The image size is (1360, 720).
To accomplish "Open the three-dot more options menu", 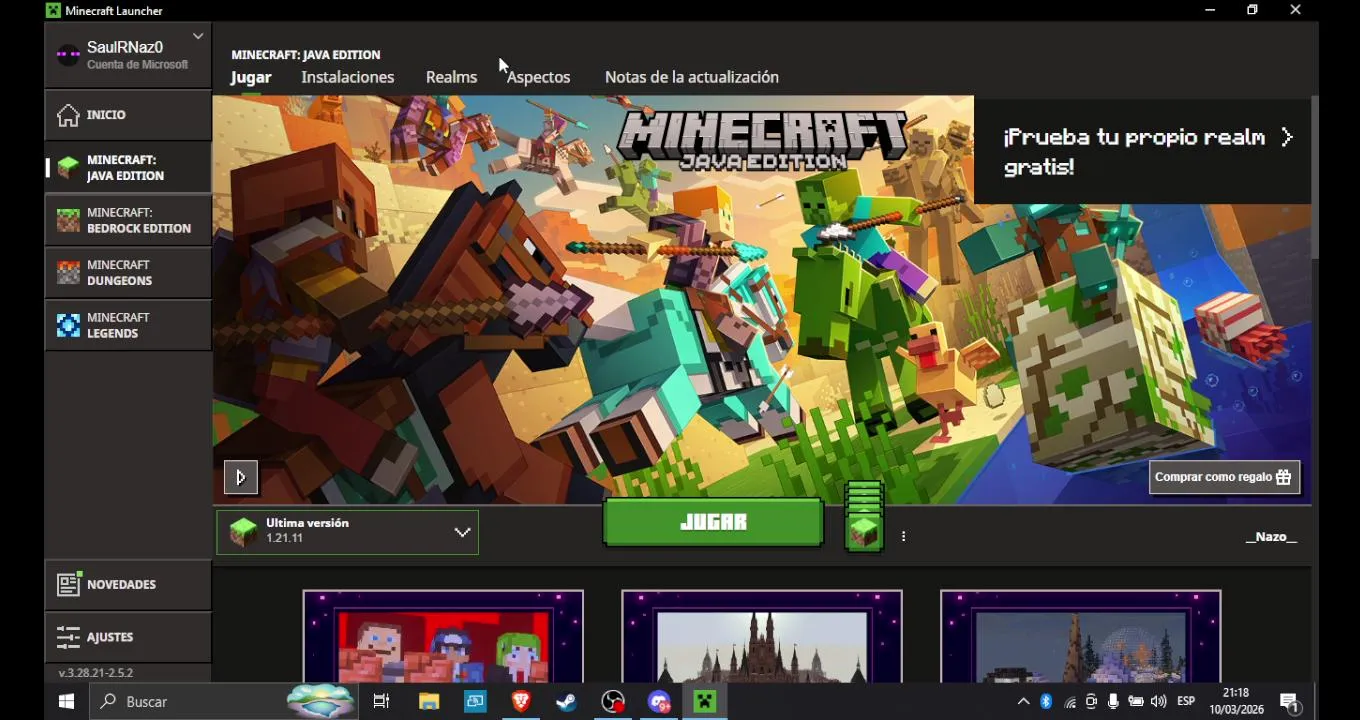I will click(903, 536).
